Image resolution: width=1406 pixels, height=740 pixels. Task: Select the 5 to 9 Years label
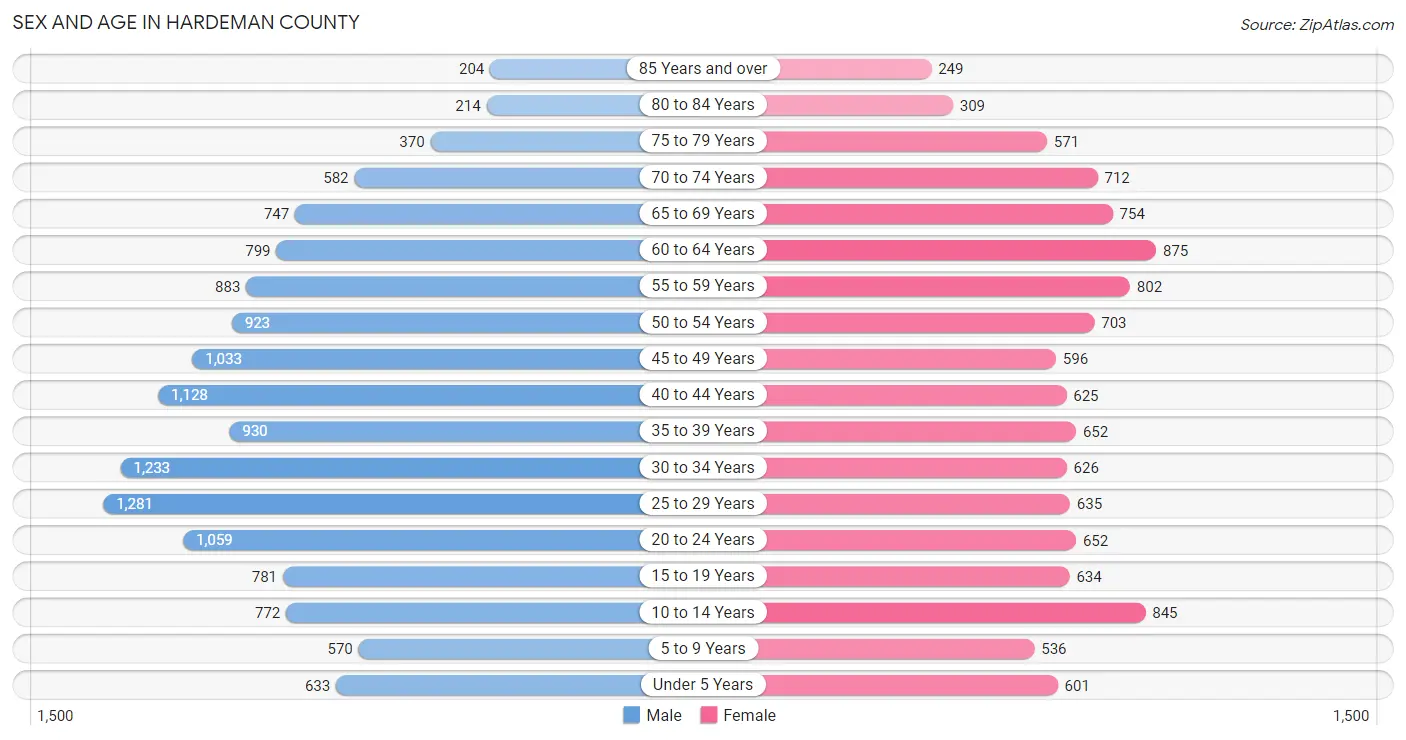(x=703, y=648)
